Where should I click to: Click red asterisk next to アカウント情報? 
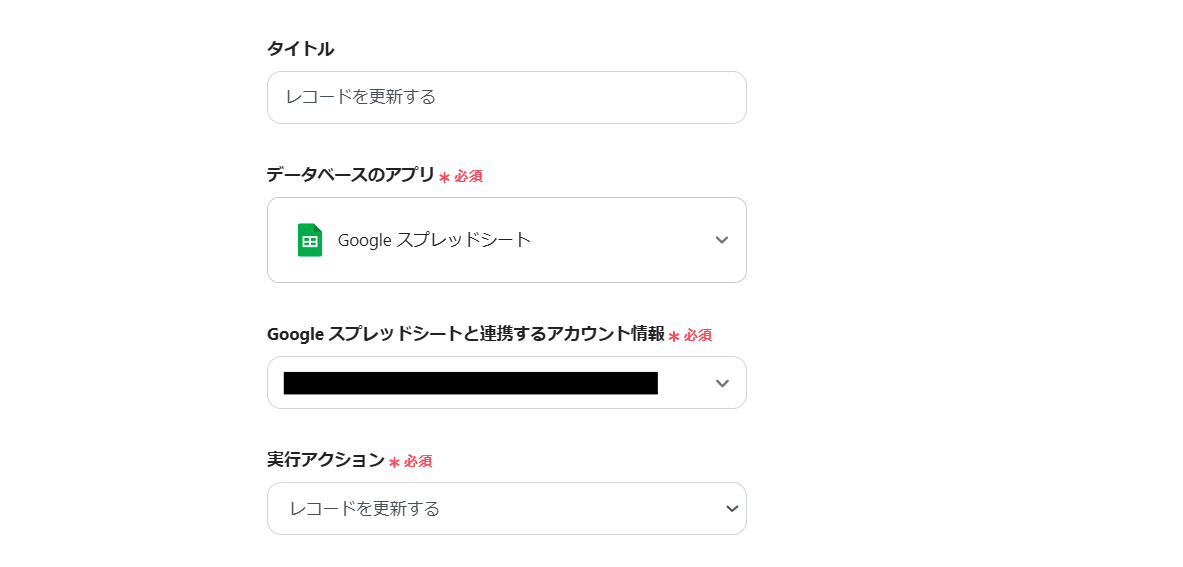point(674,336)
